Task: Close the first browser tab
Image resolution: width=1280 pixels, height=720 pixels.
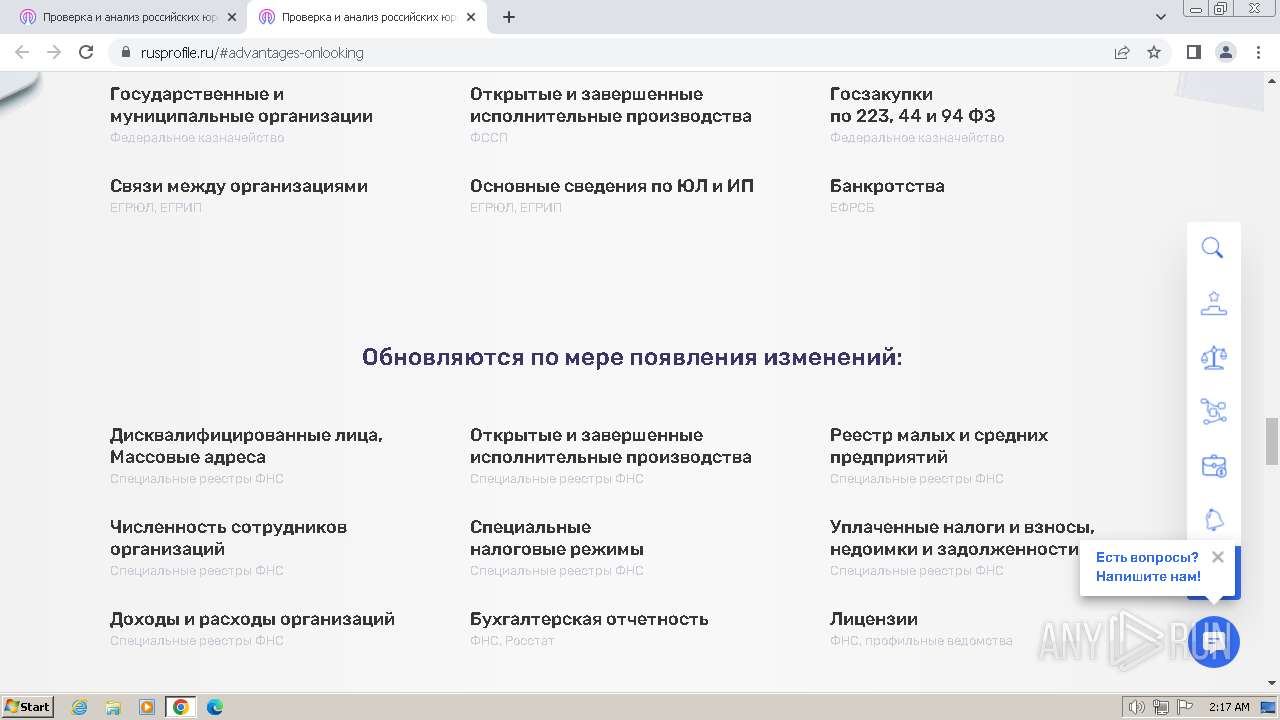Action: [232, 17]
